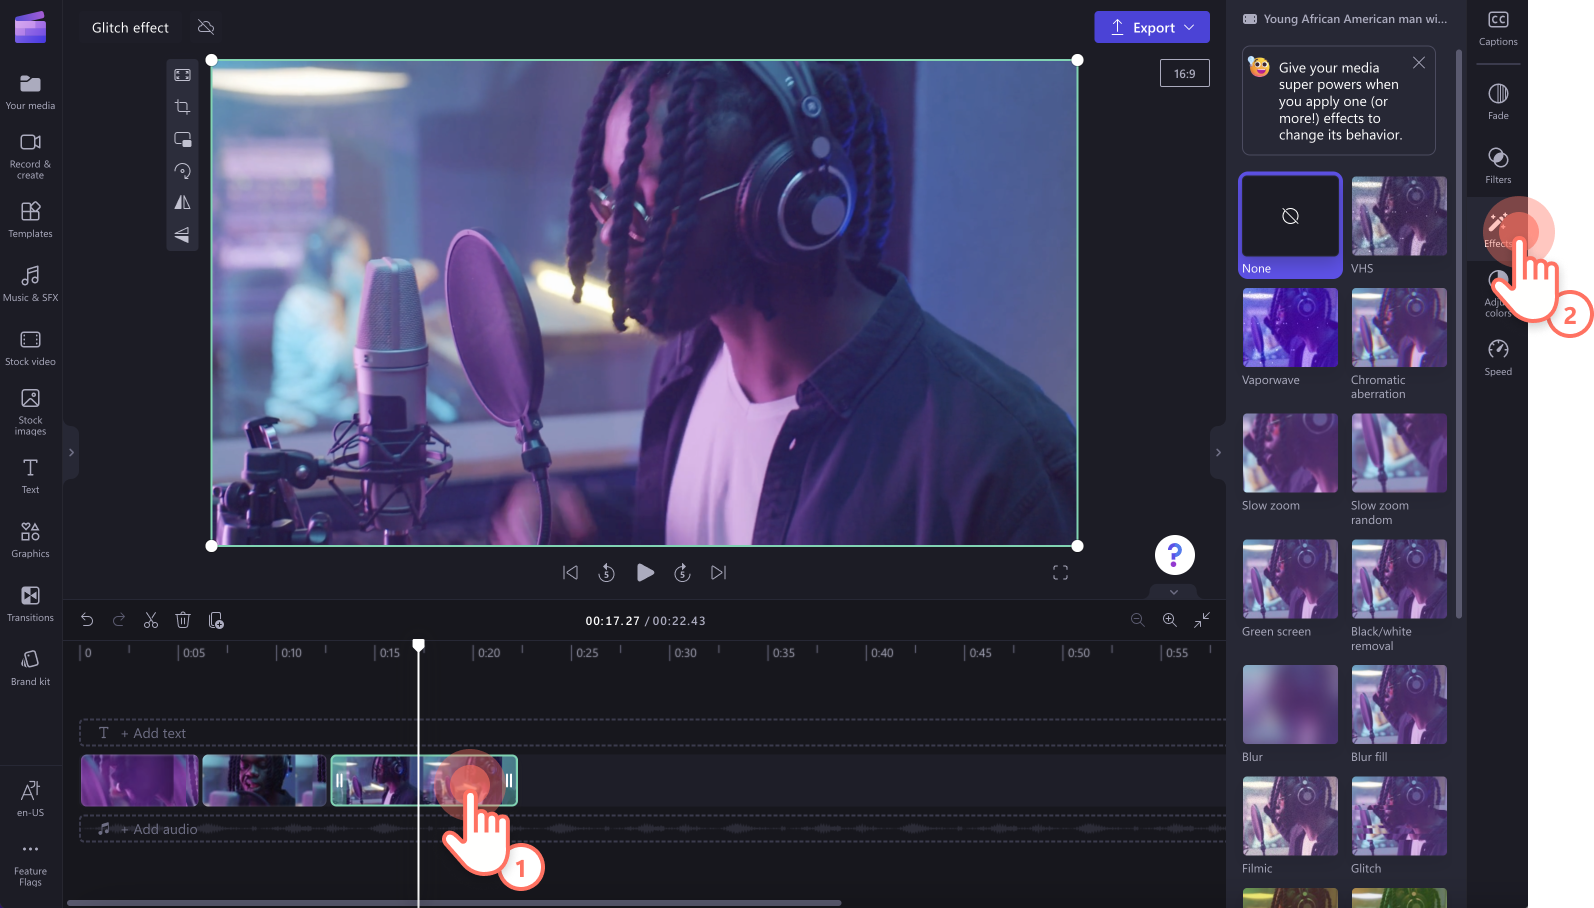
Task: Open Music & SFX library
Action: point(30,284)
